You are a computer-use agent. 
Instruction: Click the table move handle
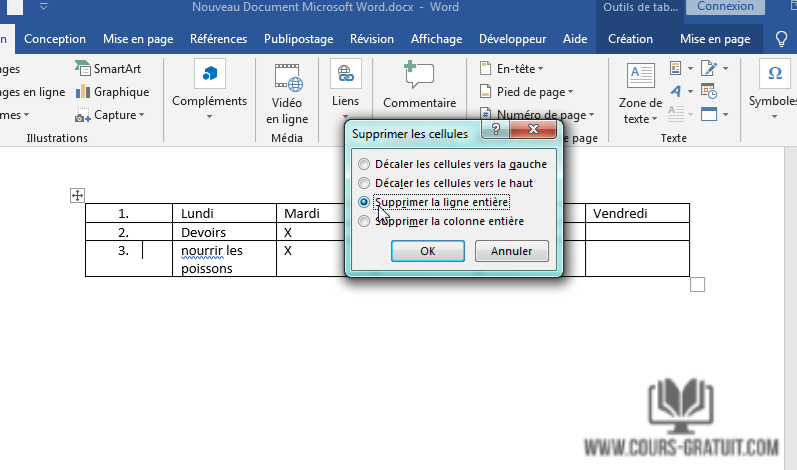coord(78,196)
